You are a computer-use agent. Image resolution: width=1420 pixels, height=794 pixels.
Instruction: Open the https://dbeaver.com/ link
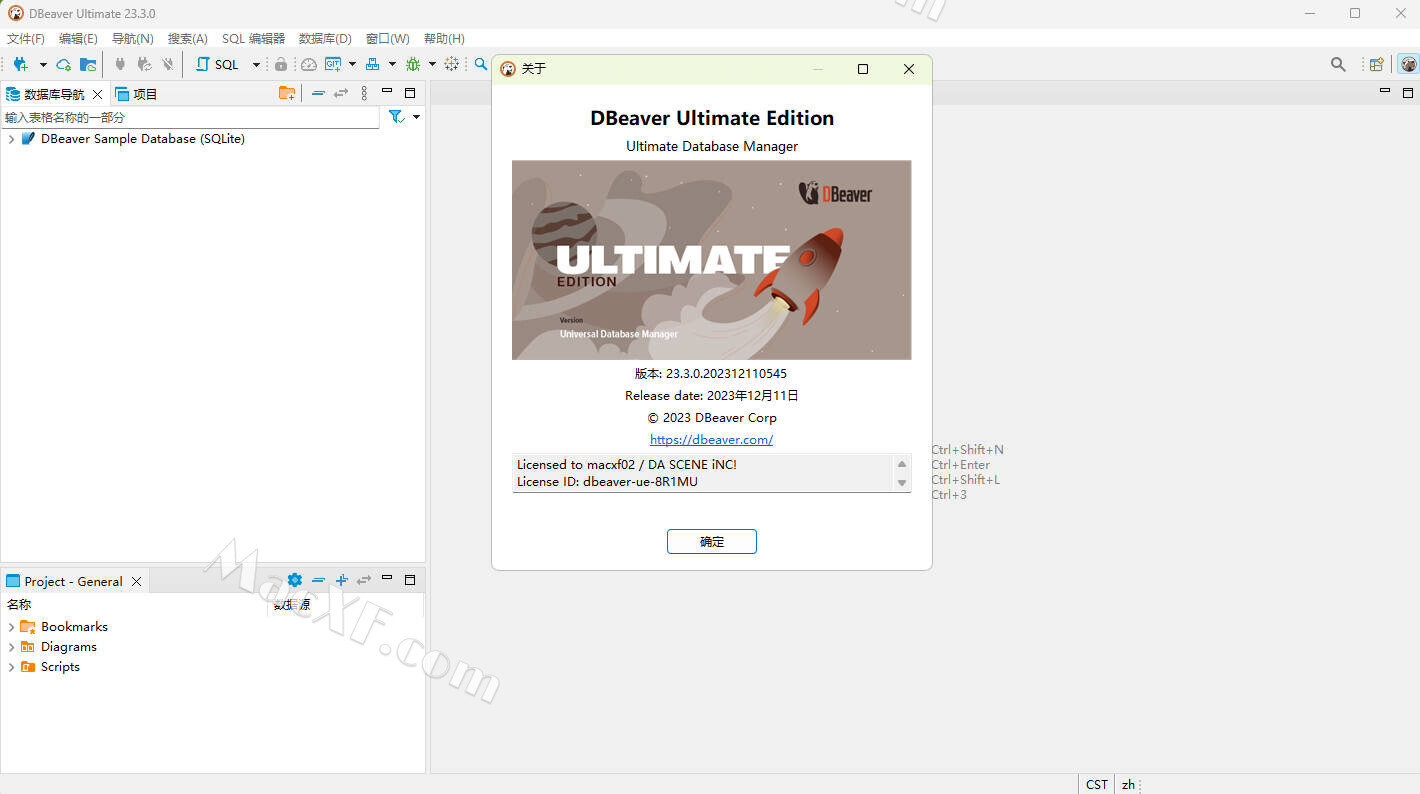coord(711,439)
